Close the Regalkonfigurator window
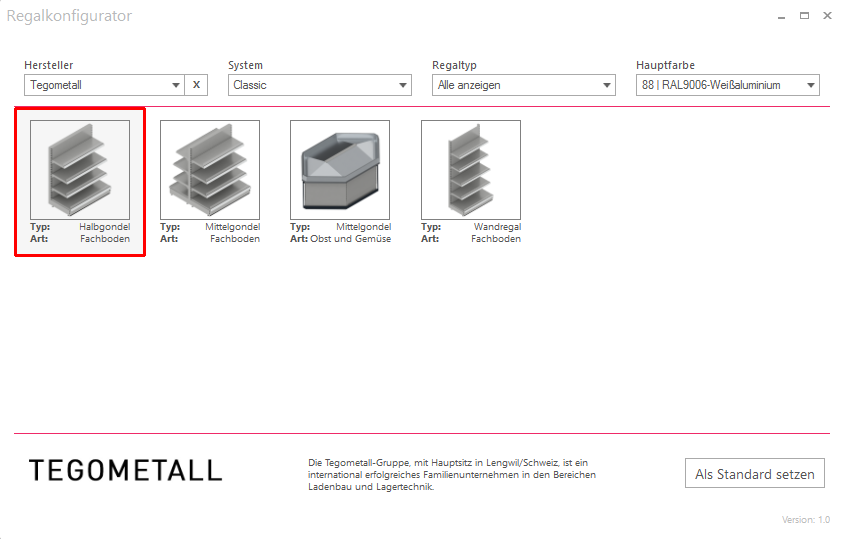Screen dimensions: 843x539 tap(827, 16)
